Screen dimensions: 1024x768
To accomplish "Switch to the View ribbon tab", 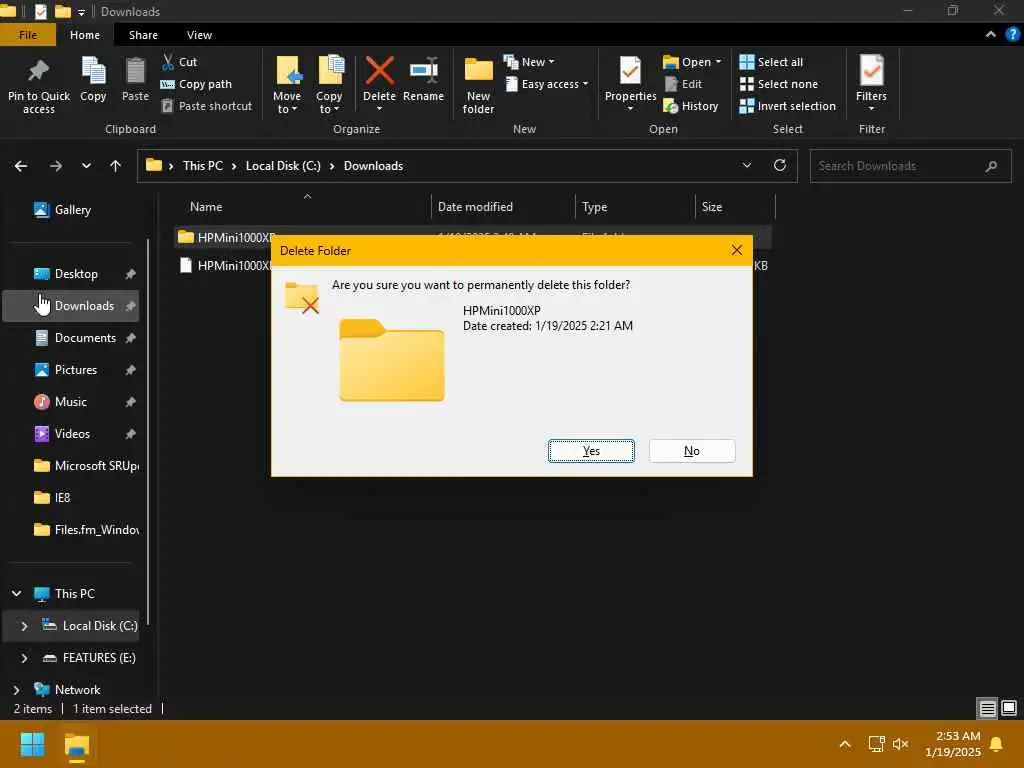I will tap(199, 35).
